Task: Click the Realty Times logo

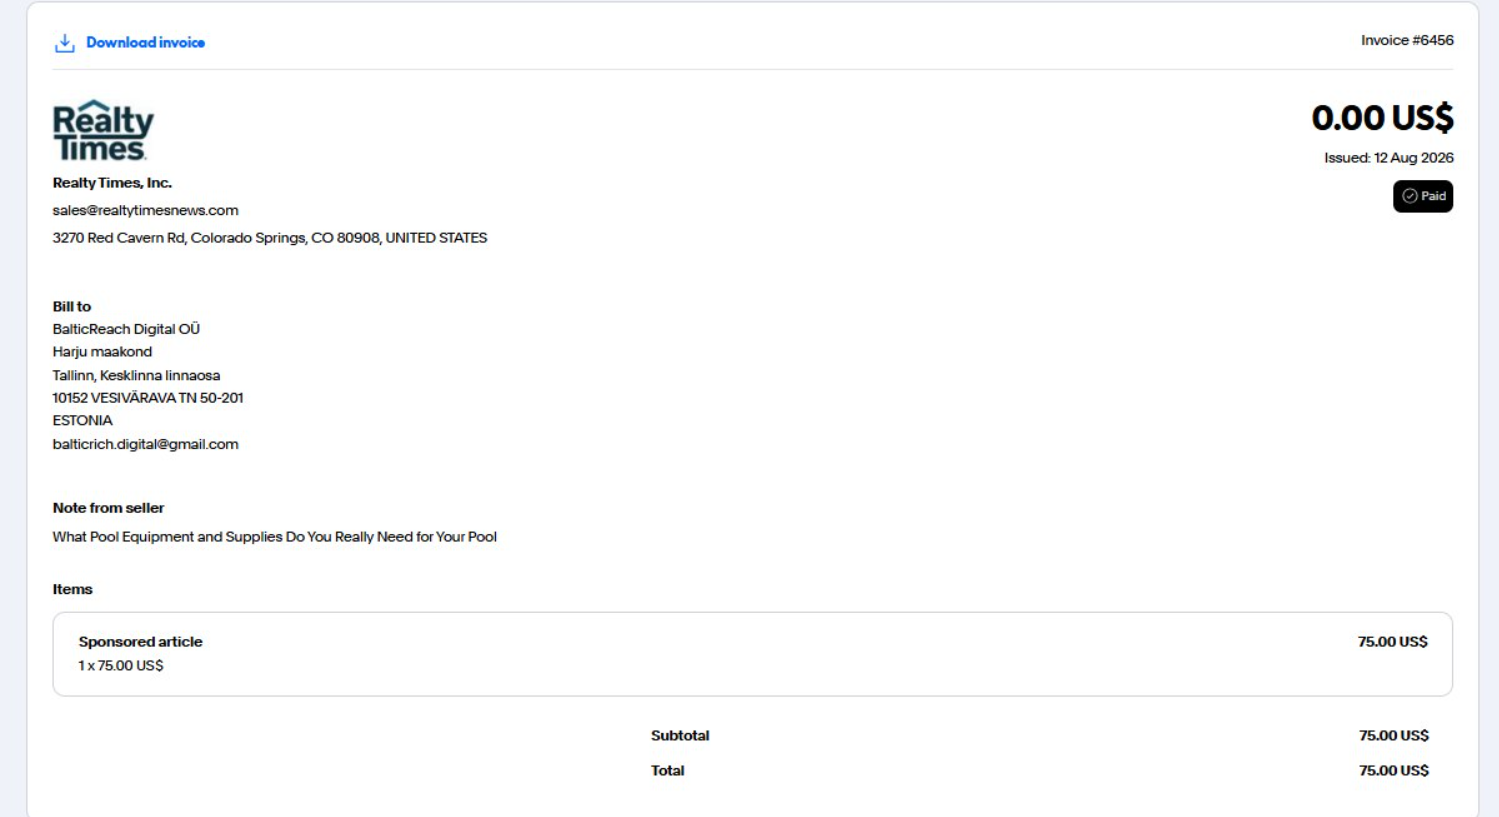Action: (x=103, y=130)
